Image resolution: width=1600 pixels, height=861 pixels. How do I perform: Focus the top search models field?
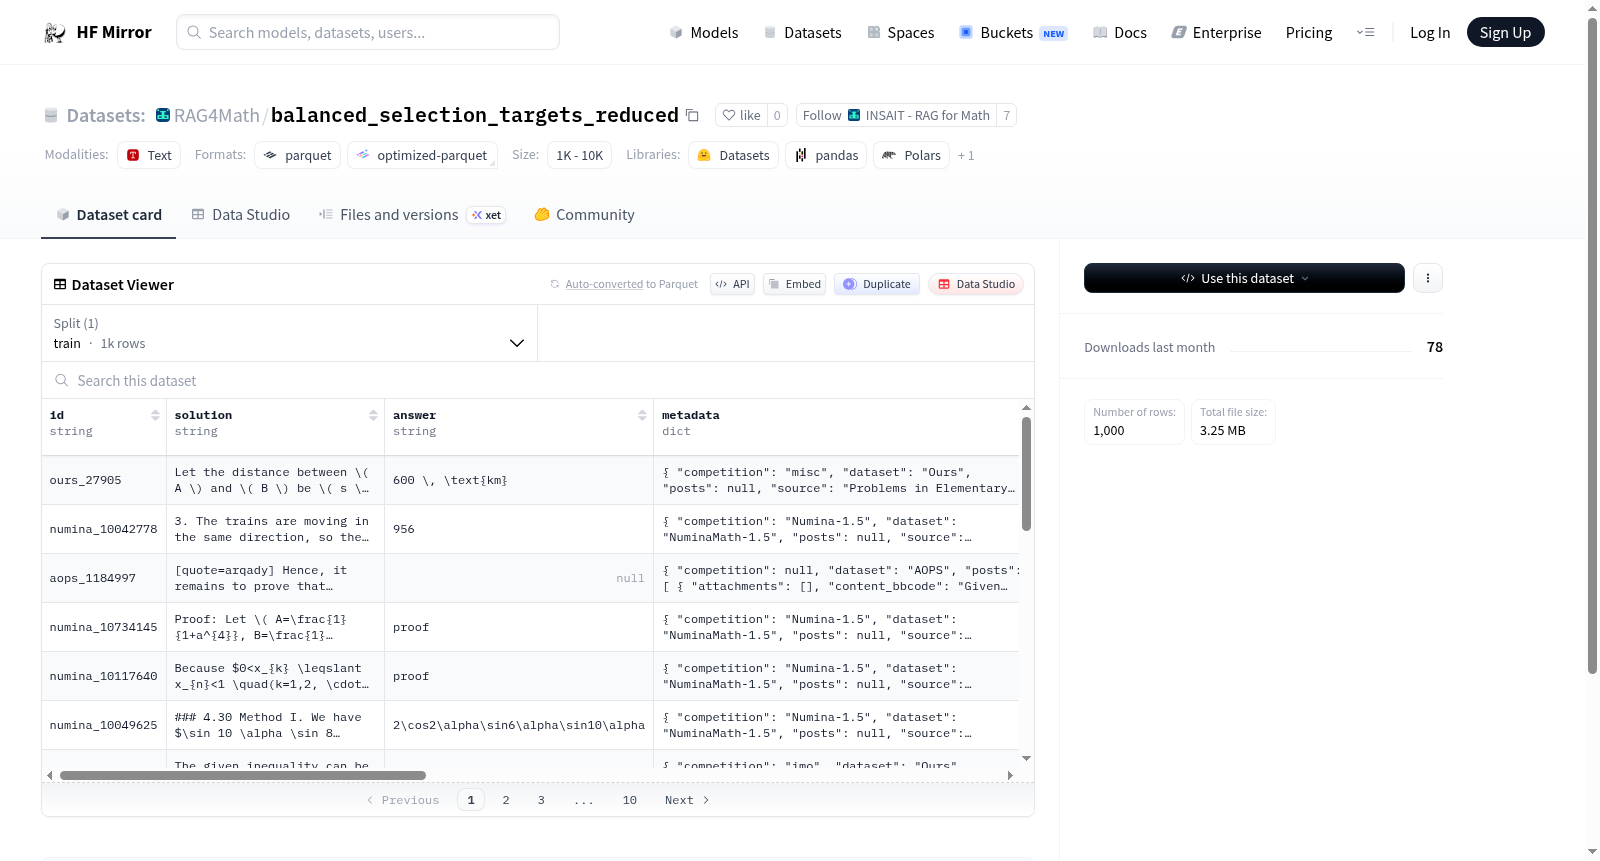368,32
